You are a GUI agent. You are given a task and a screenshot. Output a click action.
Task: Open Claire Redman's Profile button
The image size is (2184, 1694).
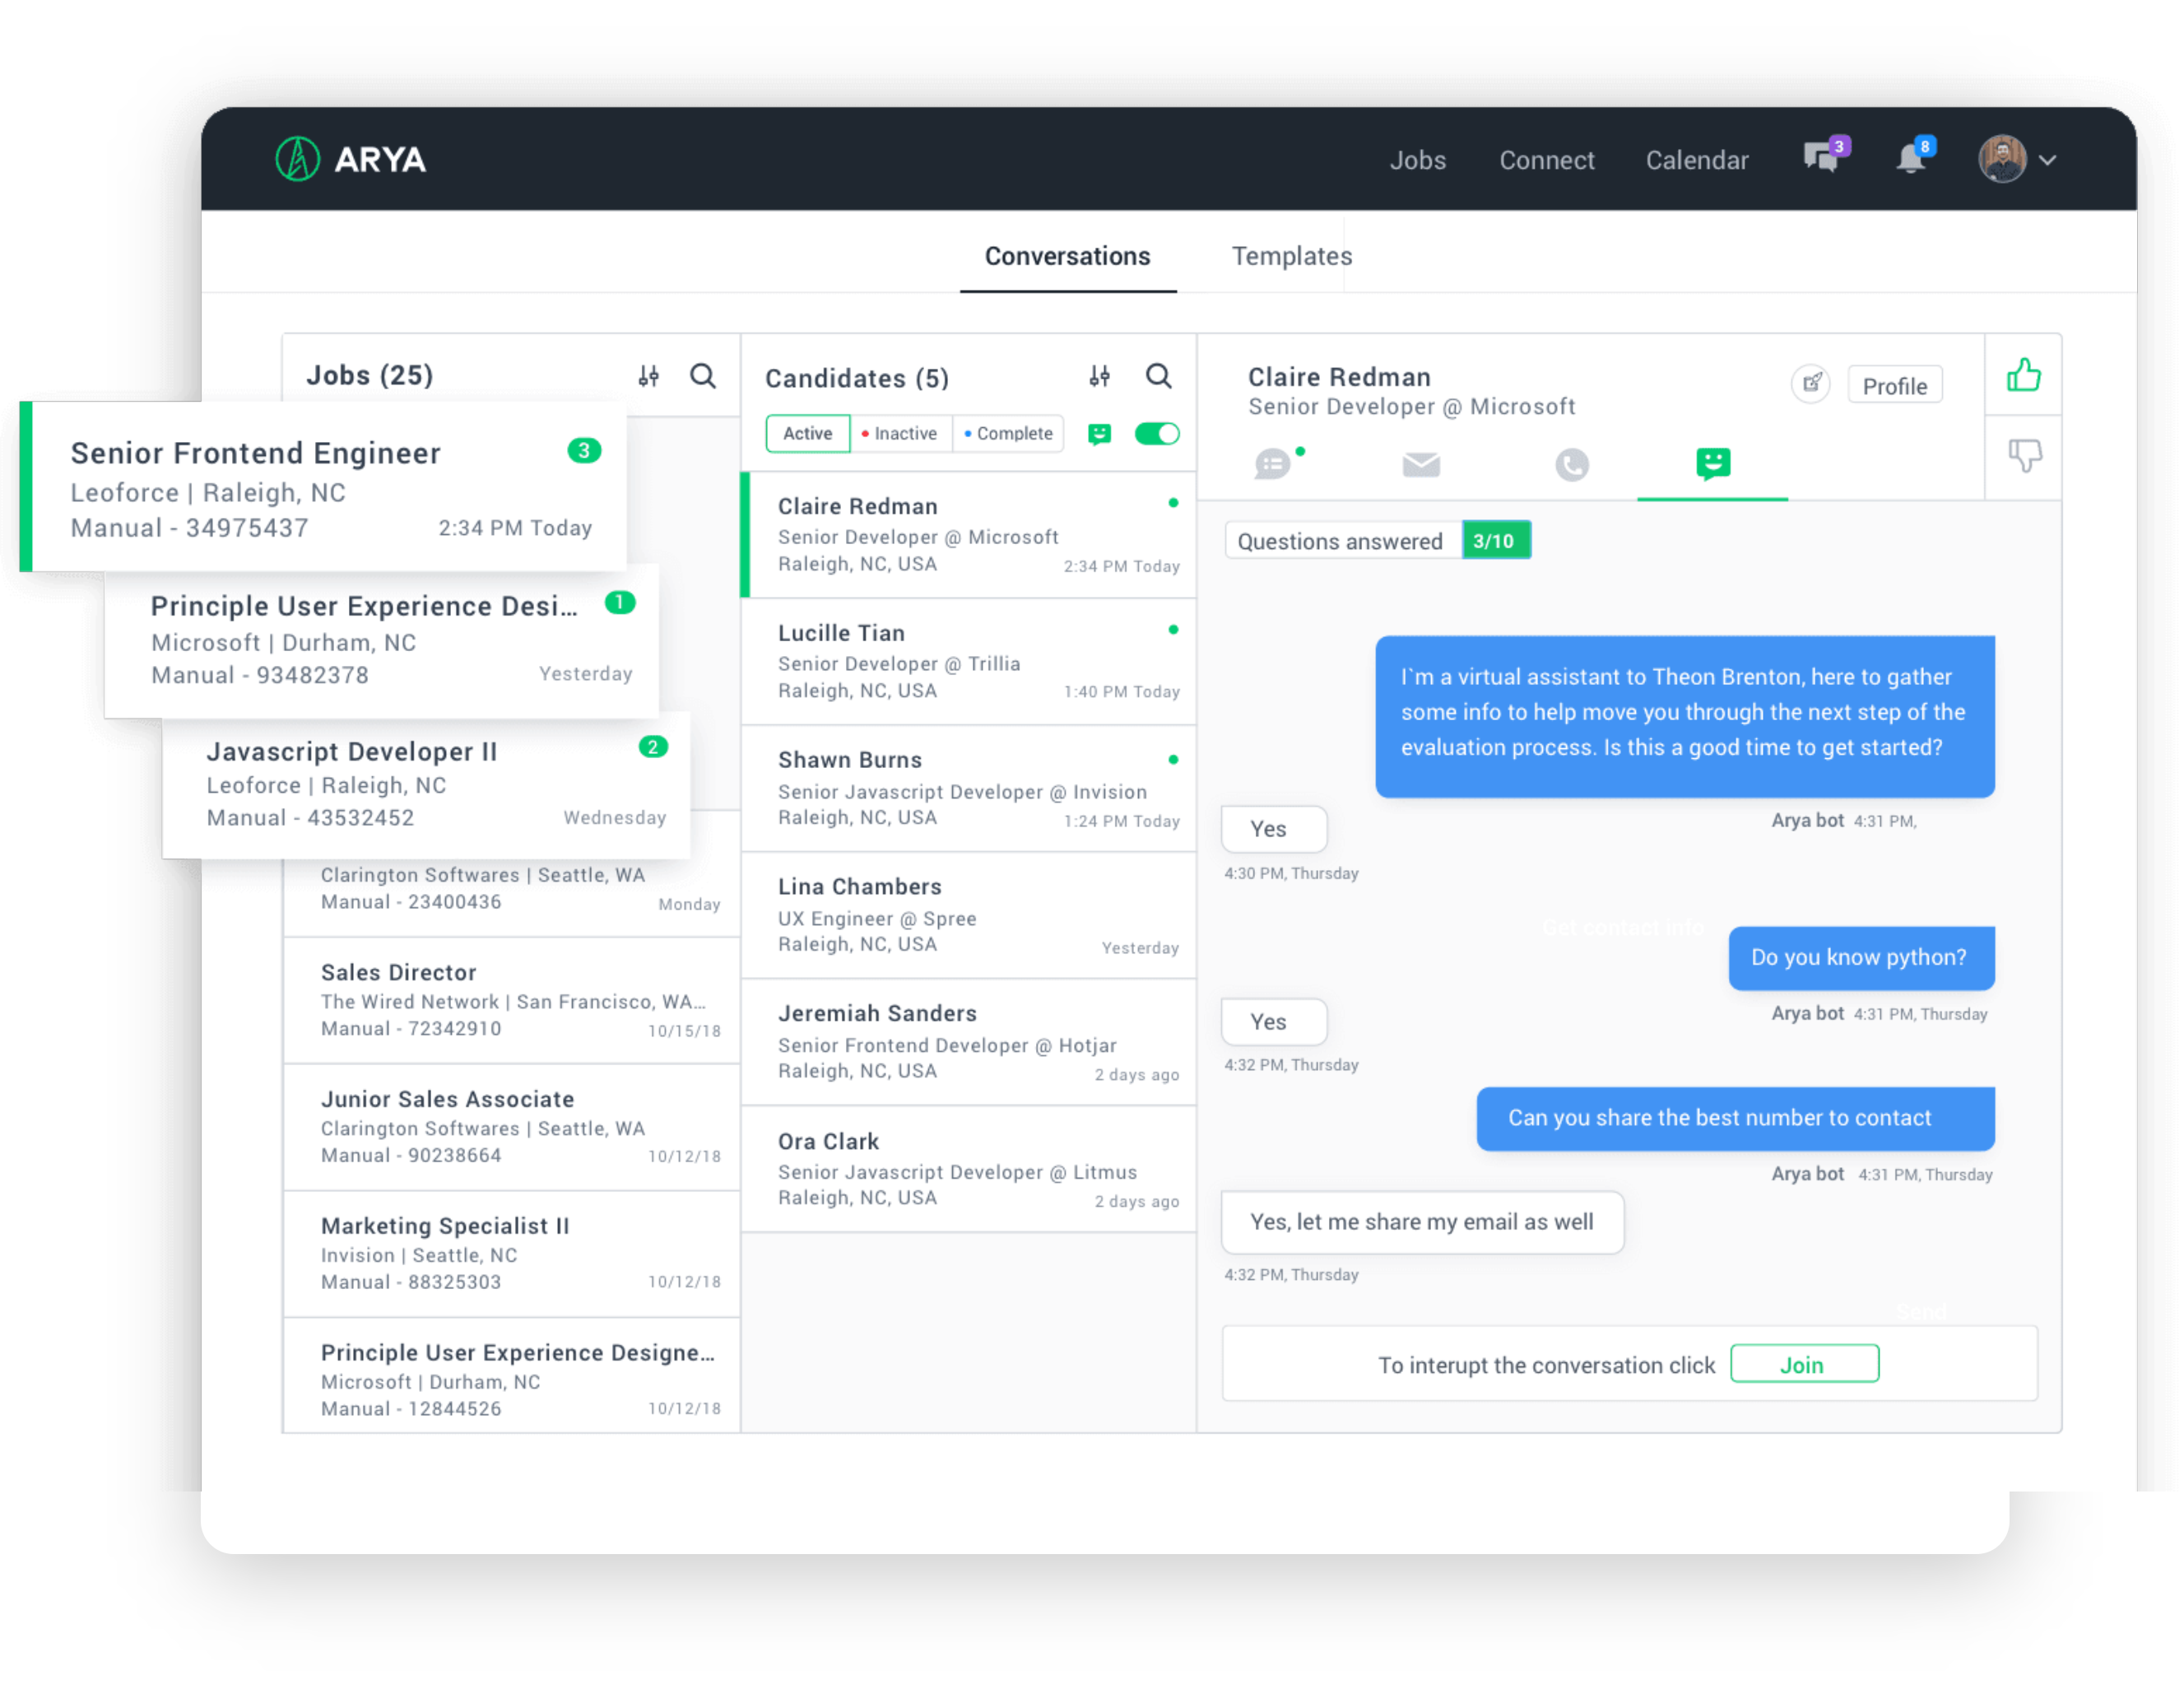tap(1894, 385)
